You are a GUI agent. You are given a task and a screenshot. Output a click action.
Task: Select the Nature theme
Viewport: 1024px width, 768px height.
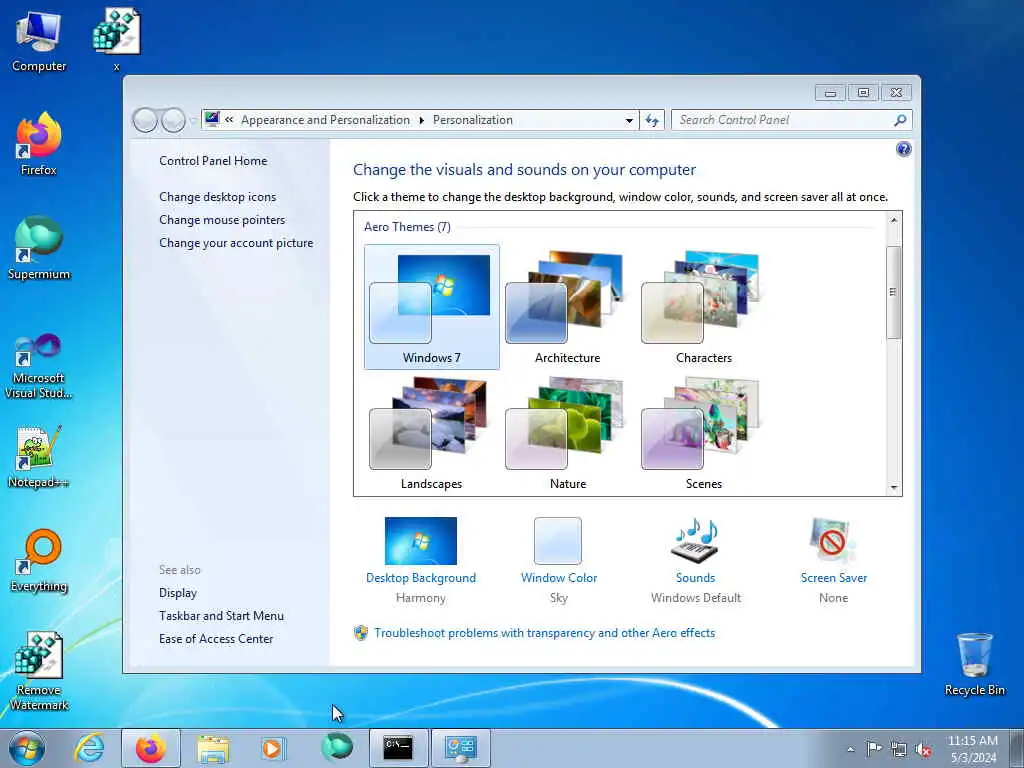coord(568,433)
